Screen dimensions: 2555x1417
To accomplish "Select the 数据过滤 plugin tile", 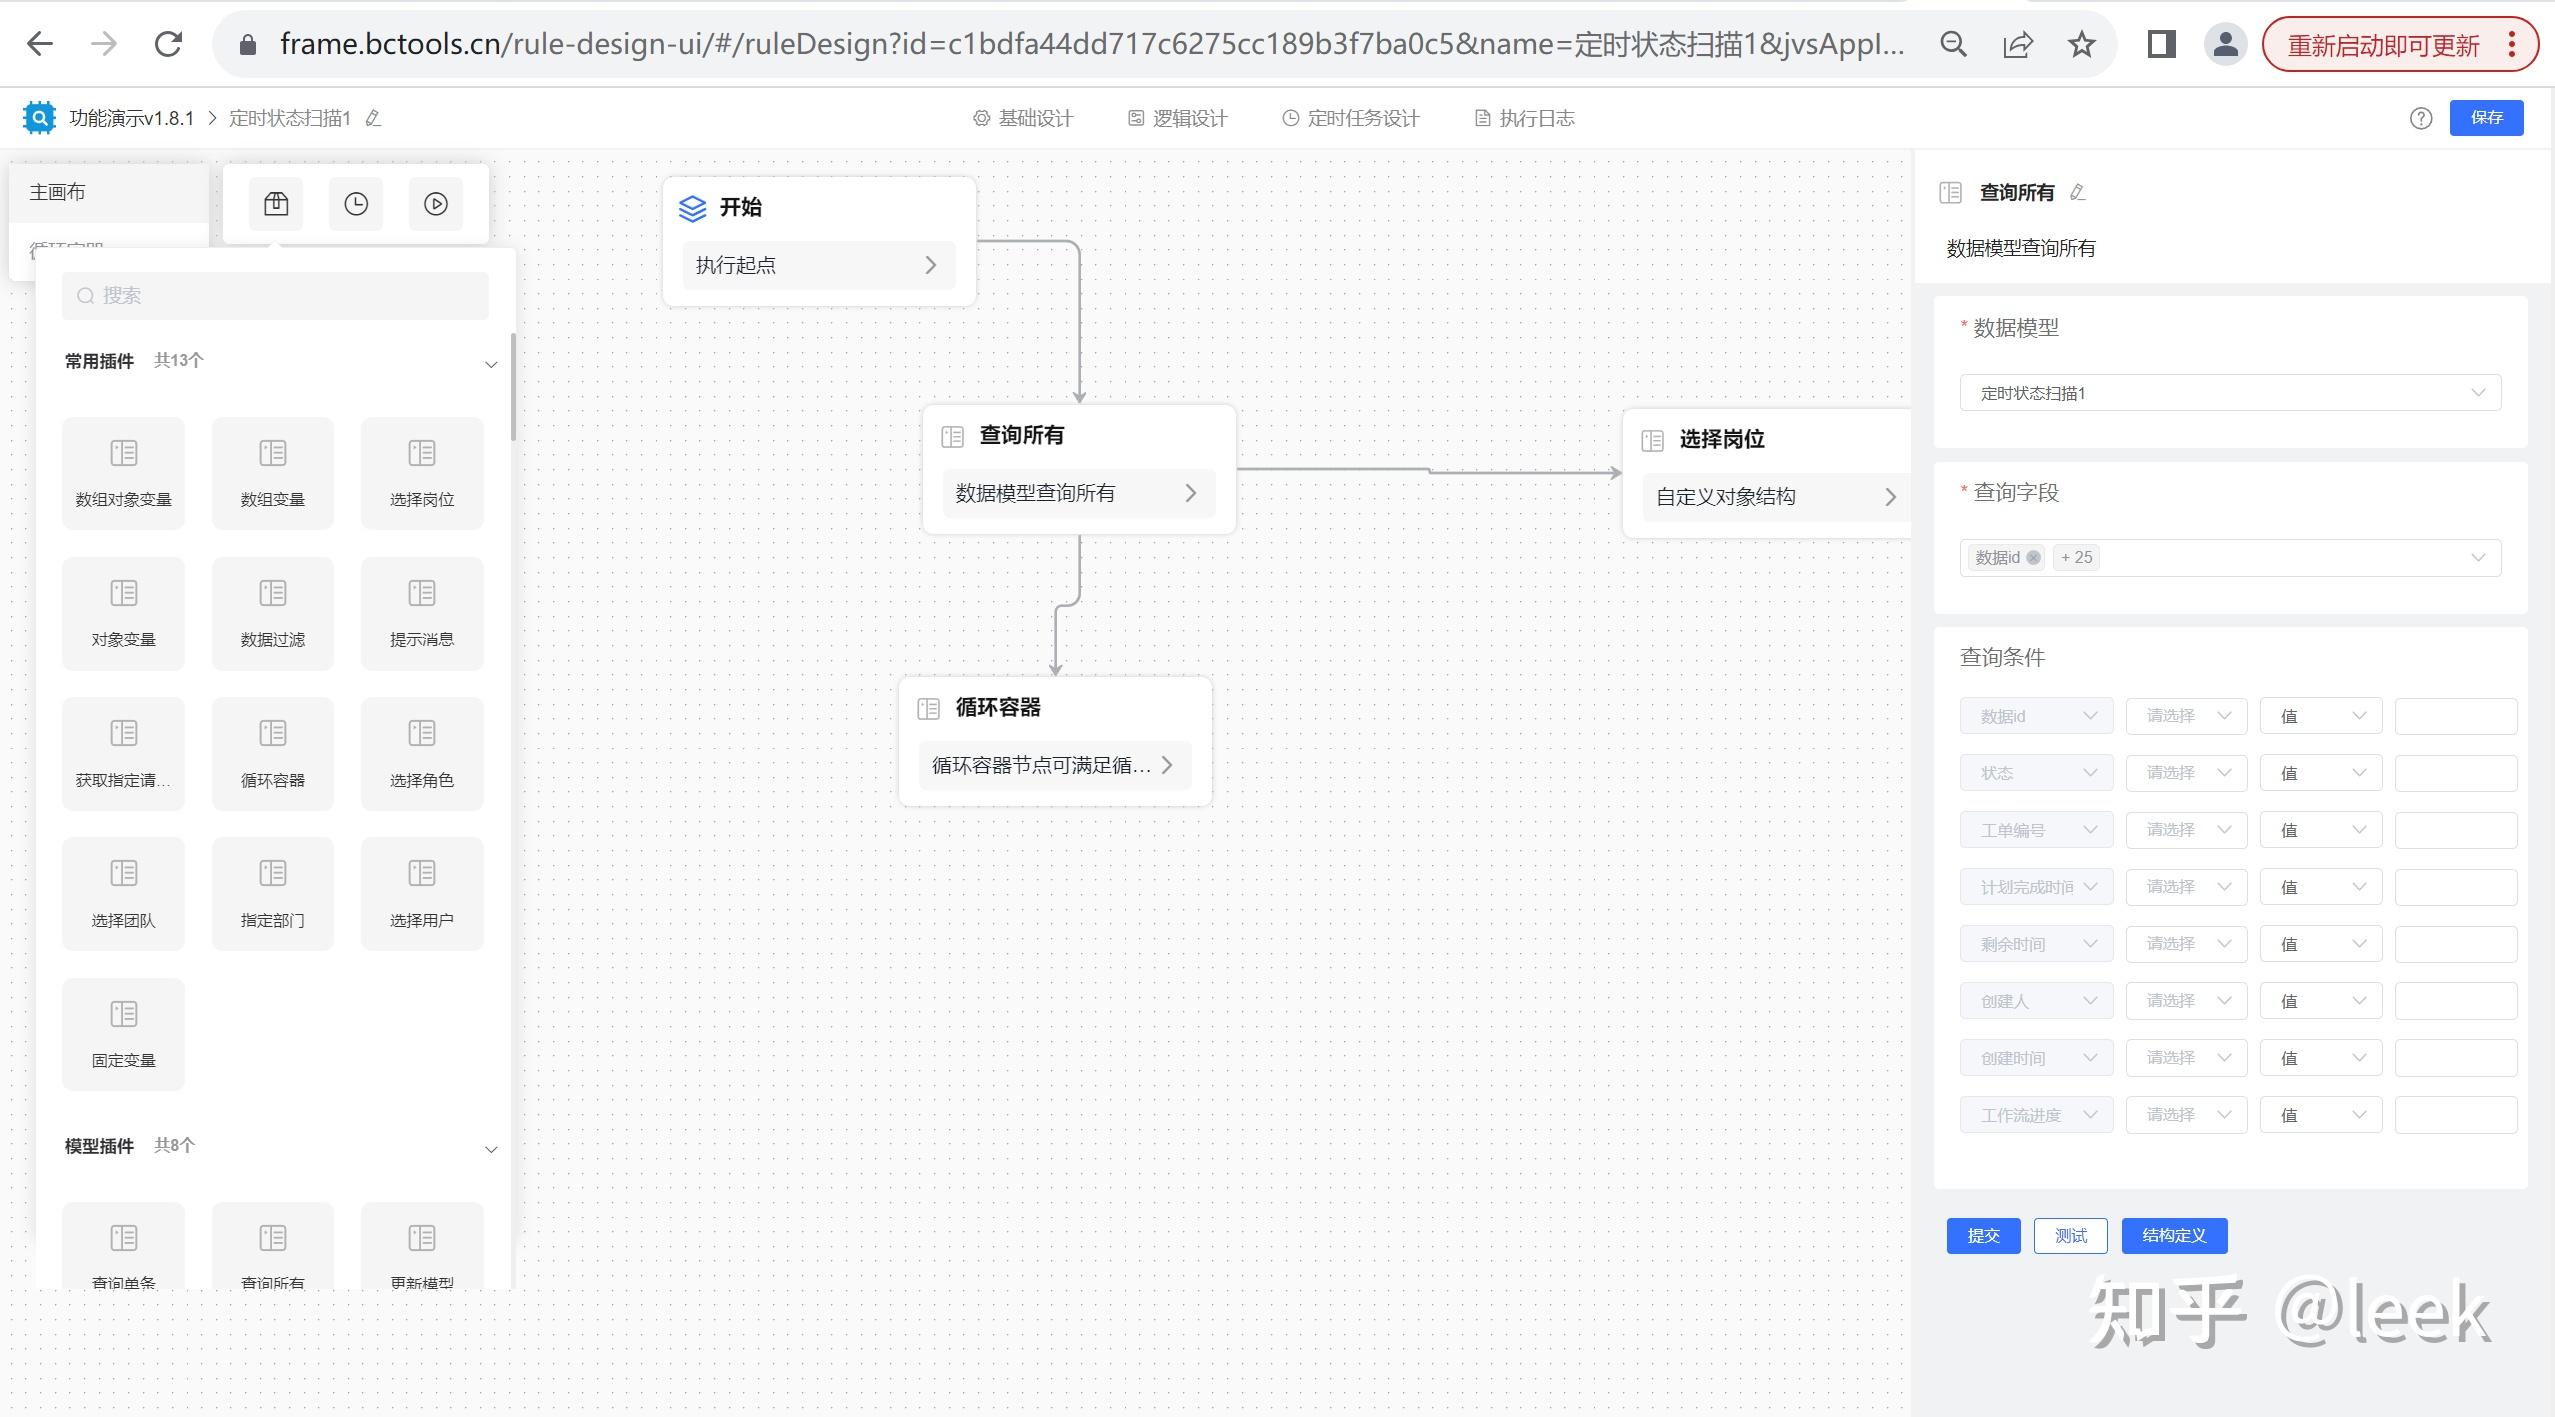I will coord(272,612).
